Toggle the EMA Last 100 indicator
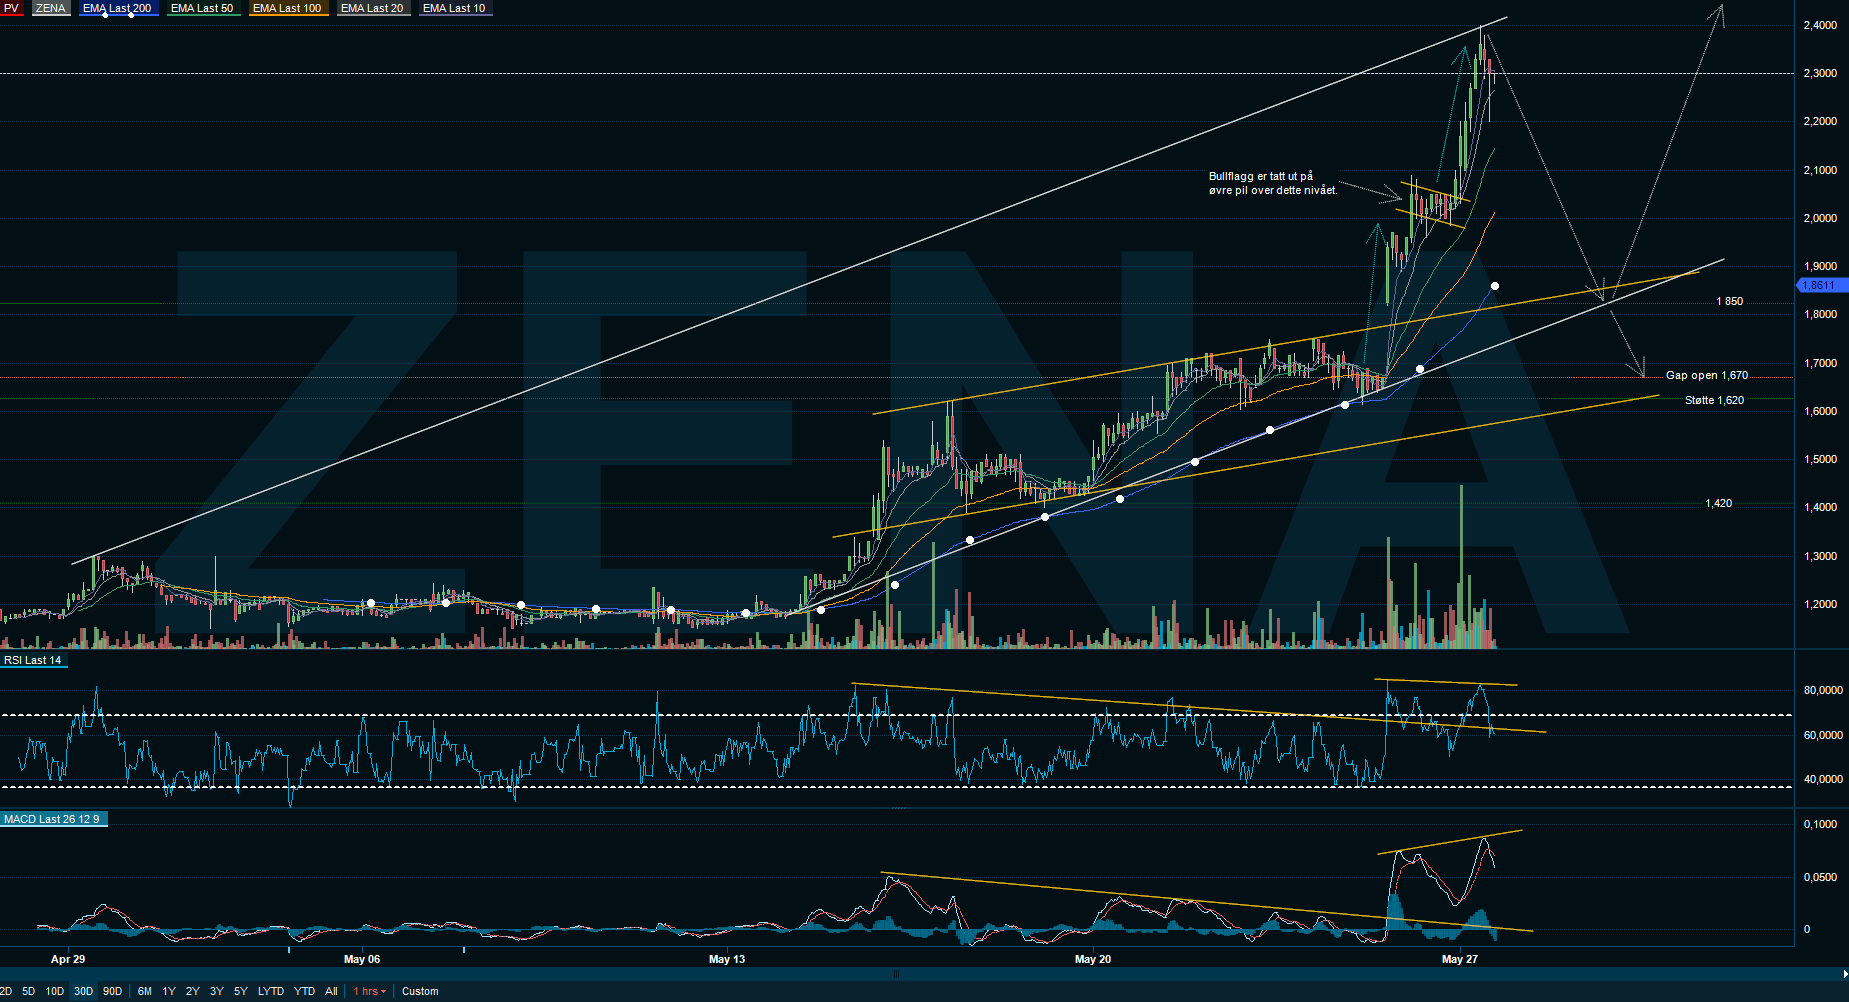This screenshot has width=1849, height=1002. pos(288,8)
